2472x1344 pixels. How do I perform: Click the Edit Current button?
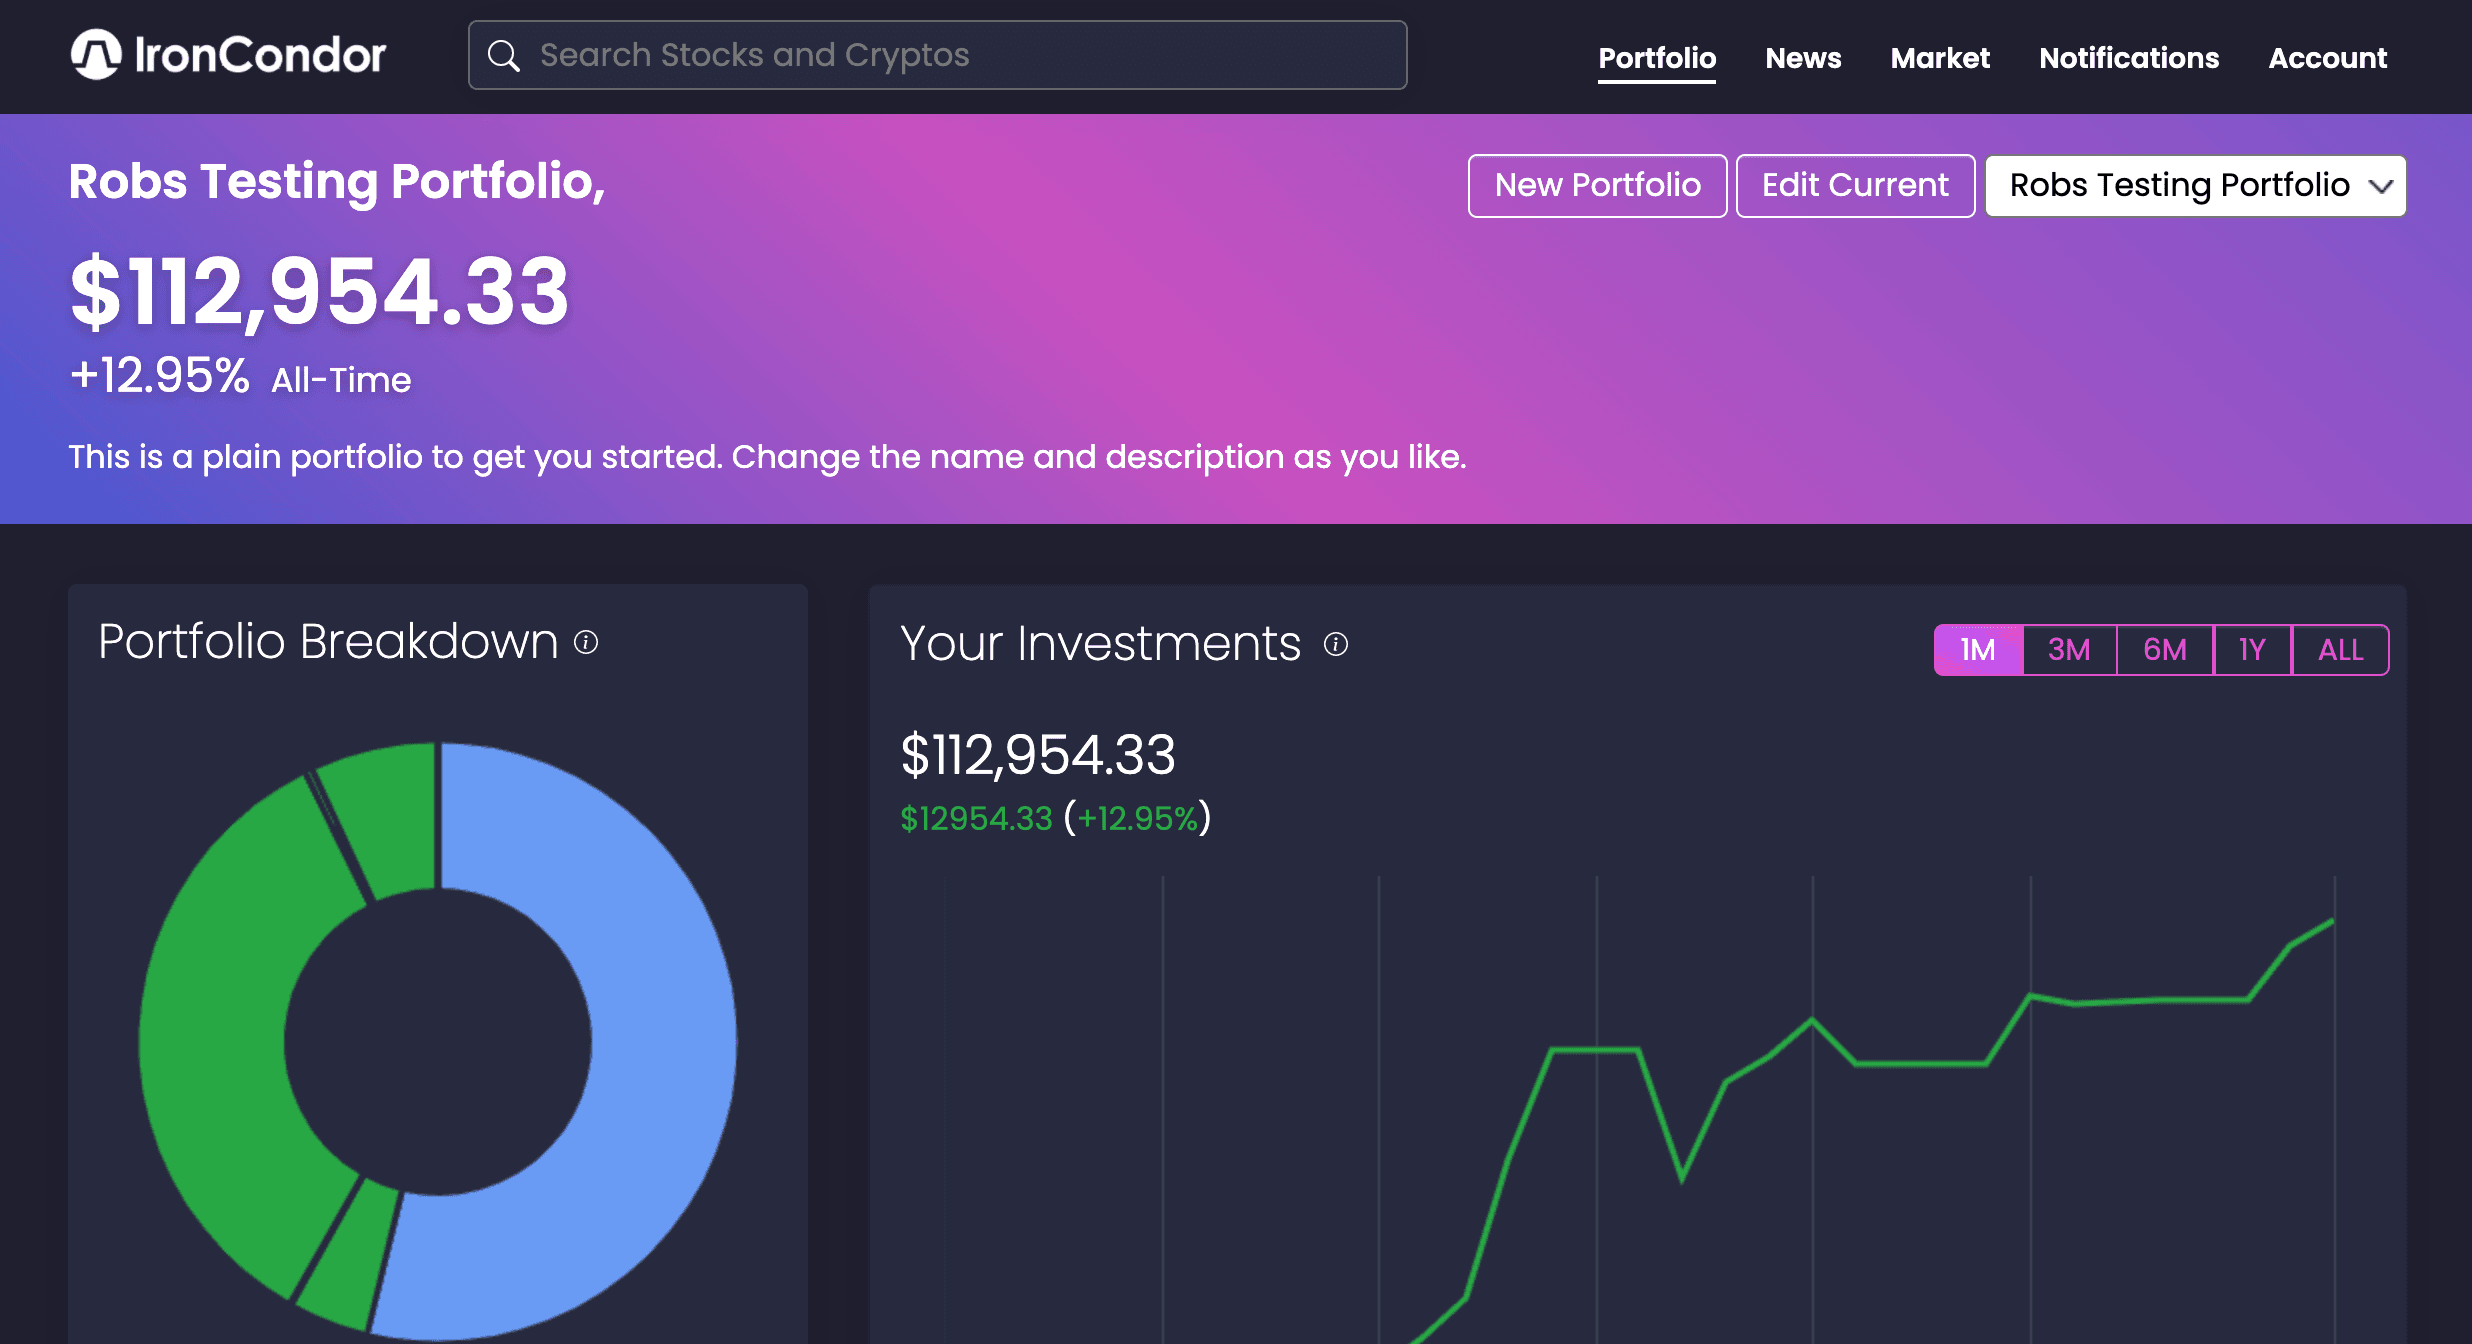pos(1855,186)
